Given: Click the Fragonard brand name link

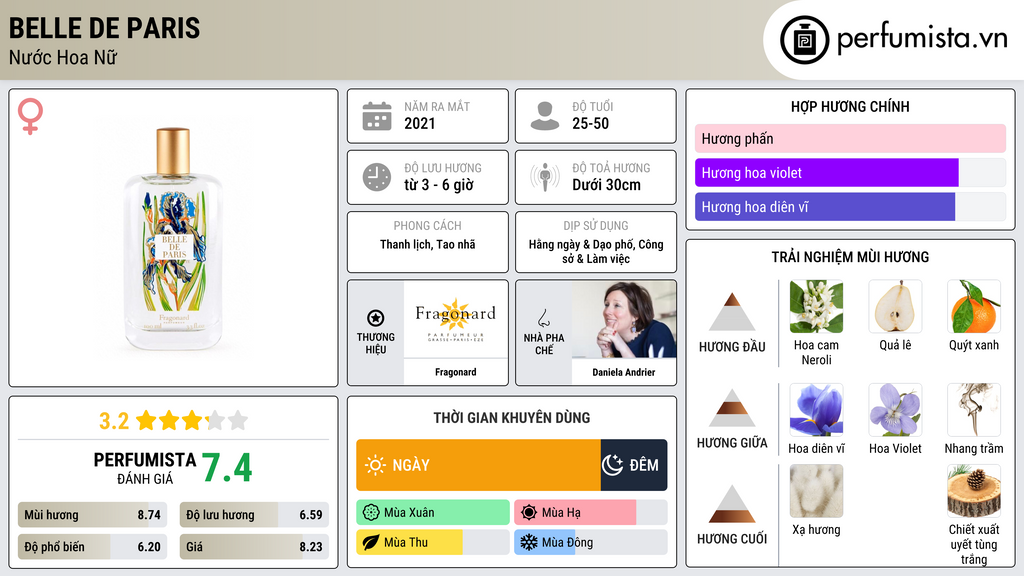Looking at the screenshot, I should [x=455, y=372].
